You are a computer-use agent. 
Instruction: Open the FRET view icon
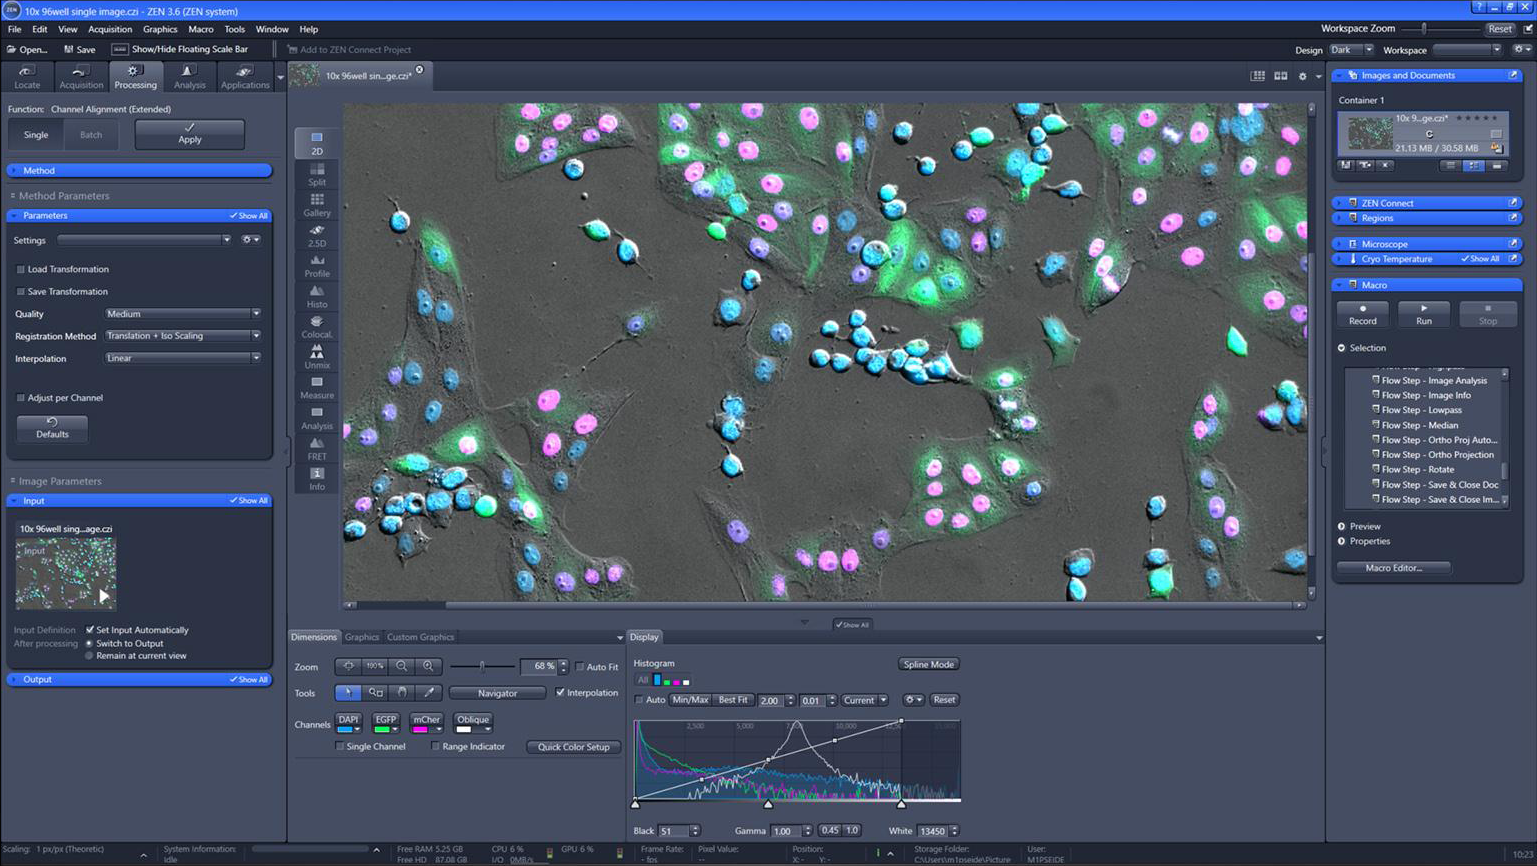point(316,449)
